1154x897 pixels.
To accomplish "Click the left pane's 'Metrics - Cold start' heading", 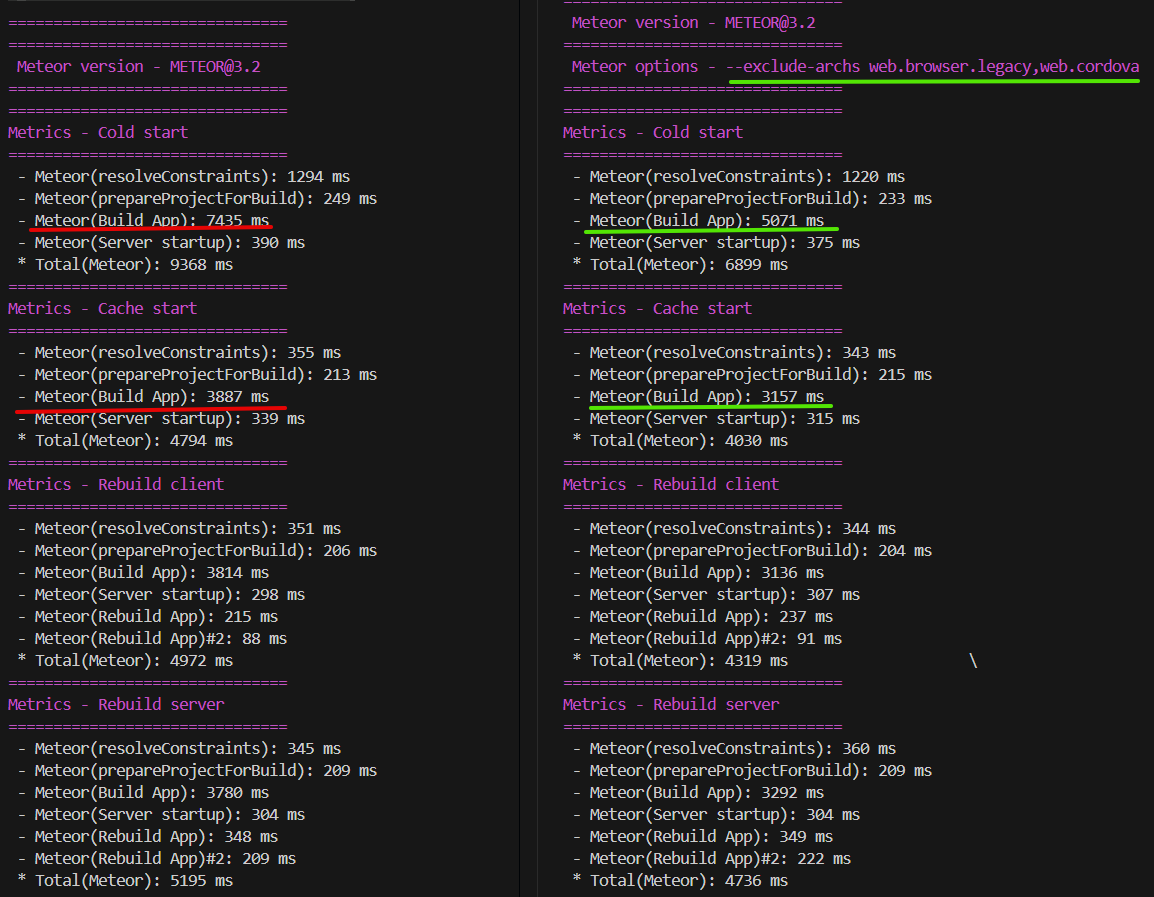I will coord(98,132).
